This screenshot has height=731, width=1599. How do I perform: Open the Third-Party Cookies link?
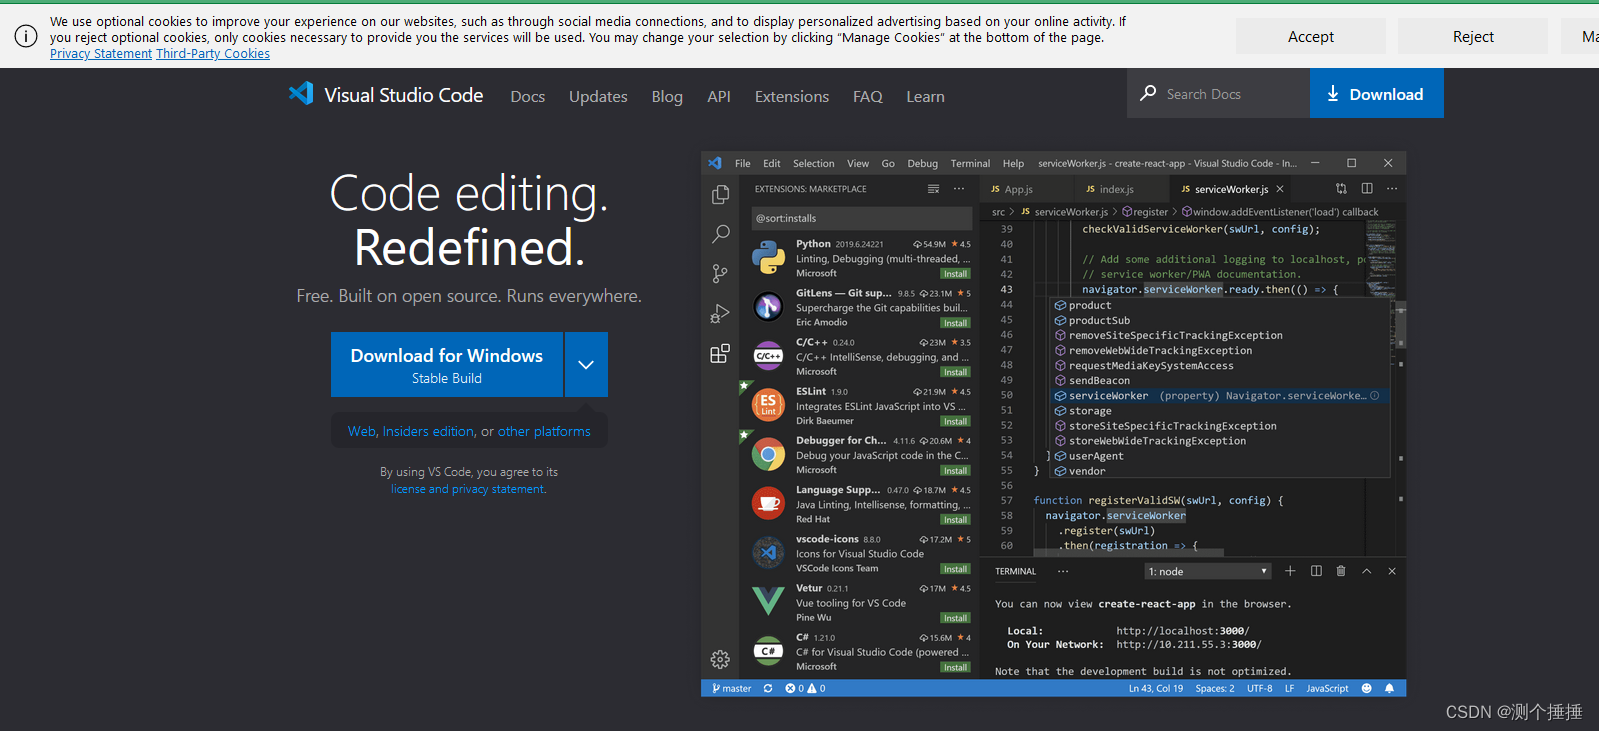(213, 54)
